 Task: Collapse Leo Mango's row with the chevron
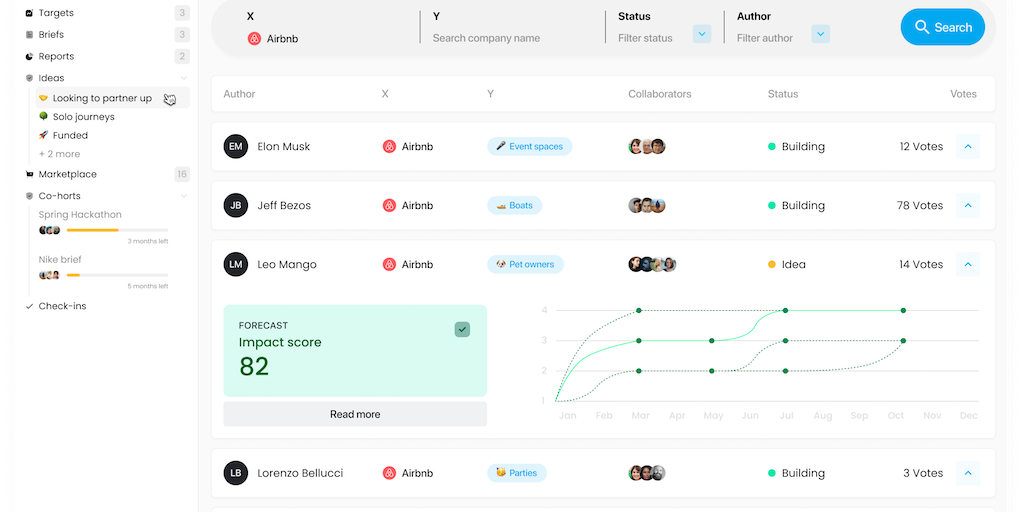(968, 264)
